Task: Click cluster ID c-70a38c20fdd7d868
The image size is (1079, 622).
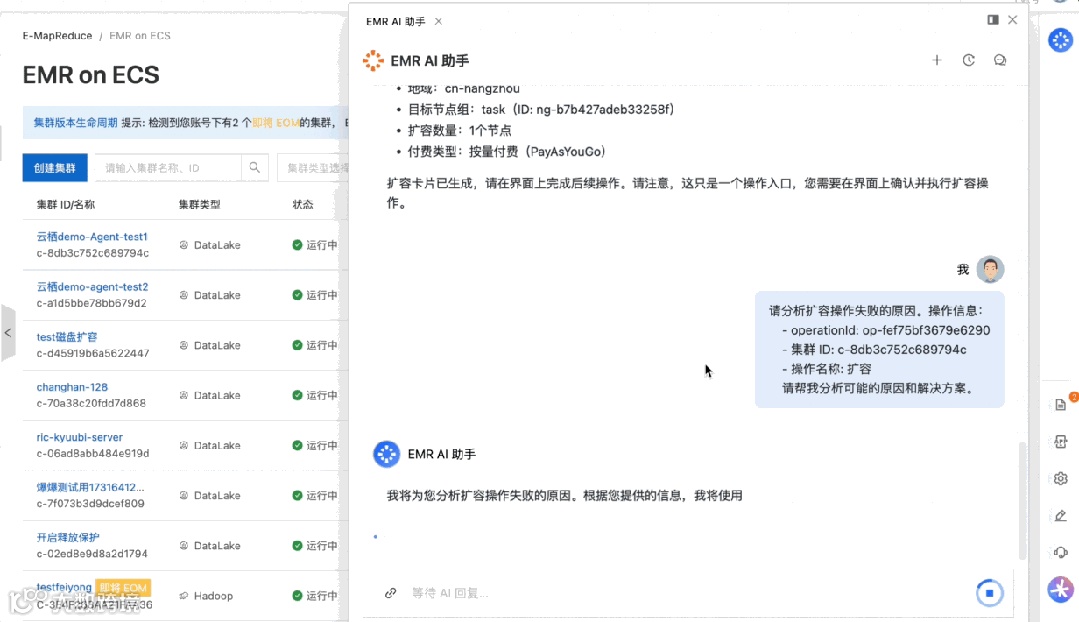Action: [91, 403]
